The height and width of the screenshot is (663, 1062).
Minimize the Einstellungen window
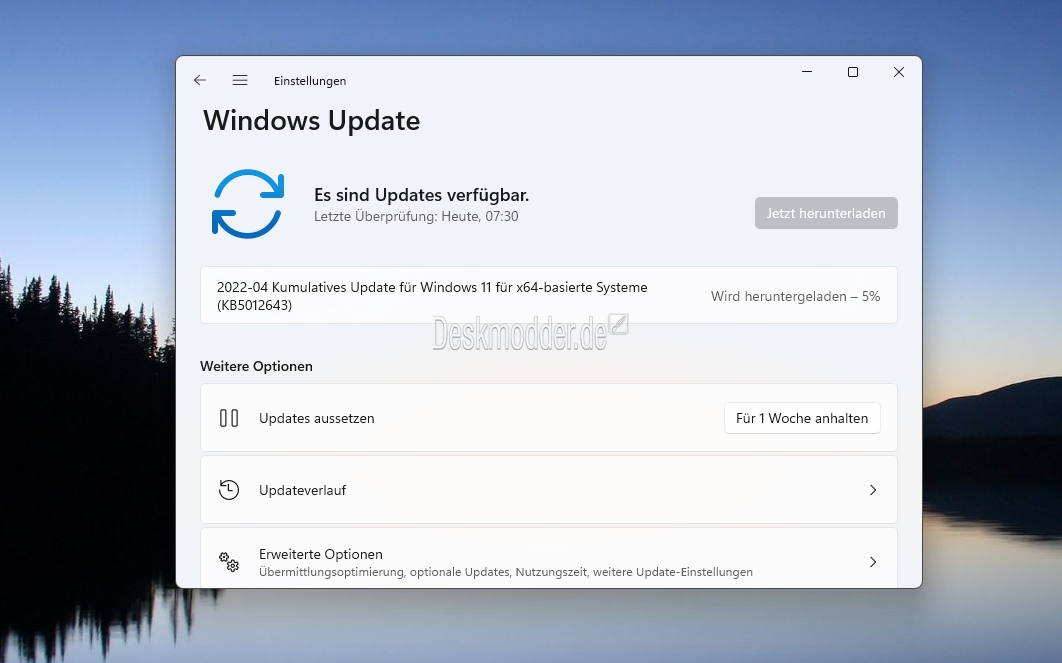click(x=807, y=72)
